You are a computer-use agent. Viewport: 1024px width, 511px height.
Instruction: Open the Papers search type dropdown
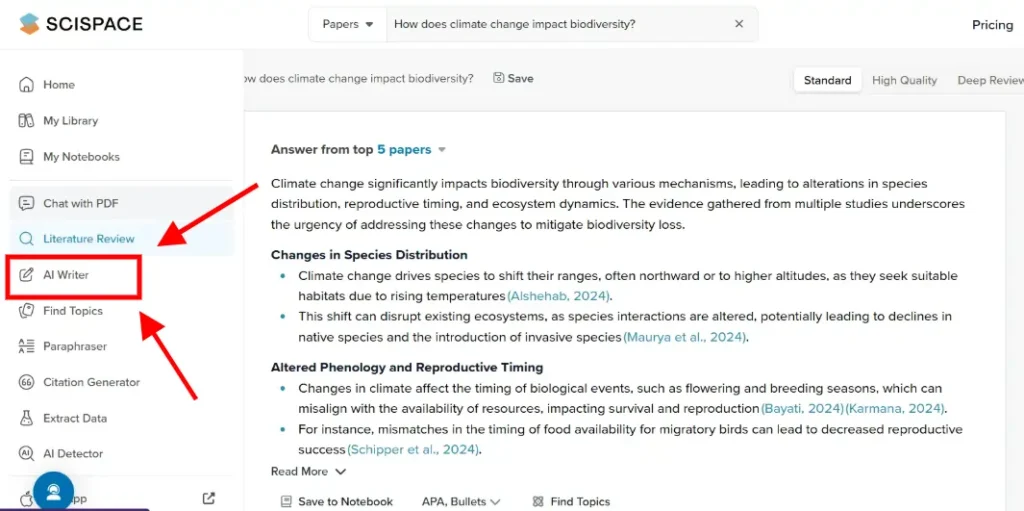(347, 24)
